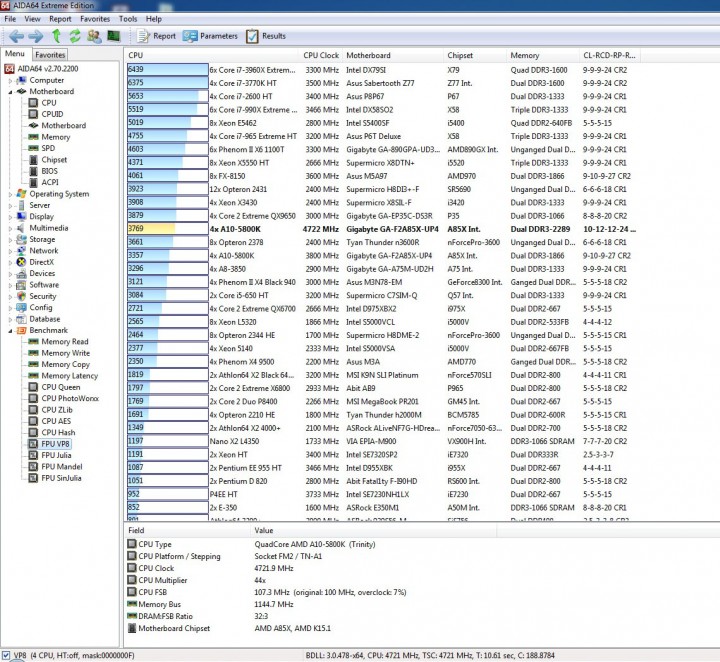Open the Report toolbar button
This screenshot has height=662, width=720.
tap(157, 36)
